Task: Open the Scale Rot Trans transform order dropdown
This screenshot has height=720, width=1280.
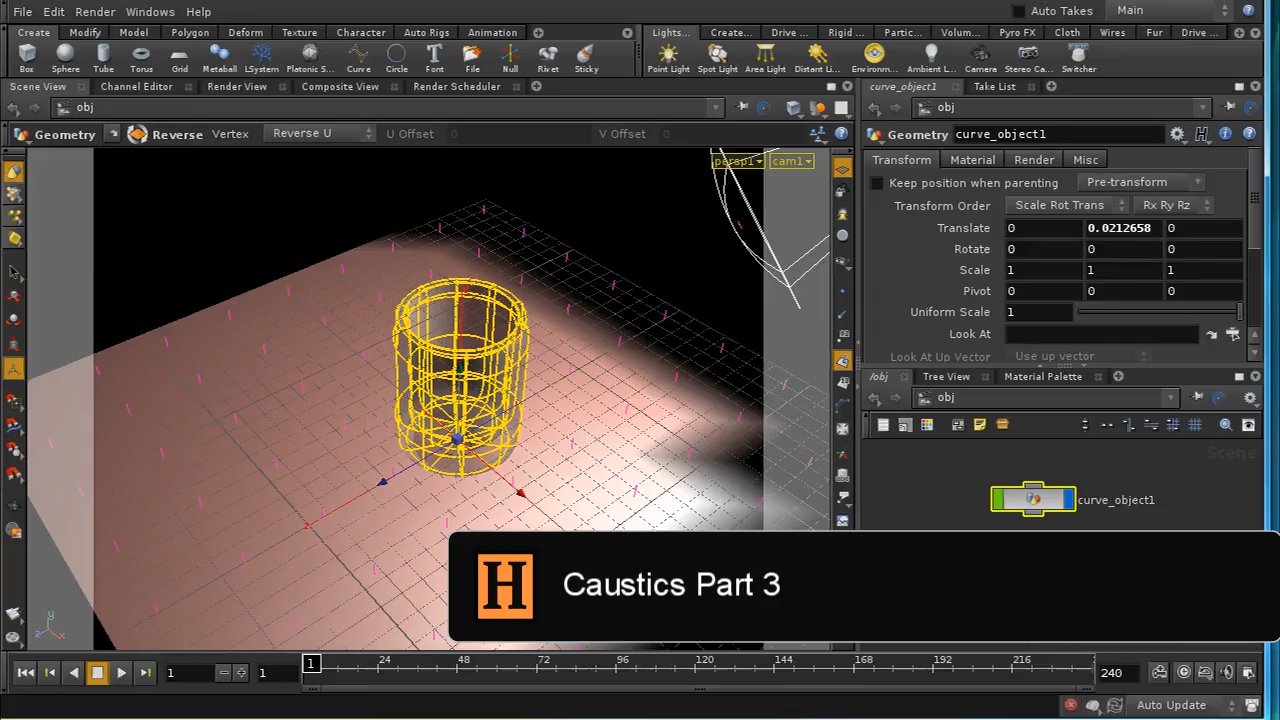Action: point(1065,205)
